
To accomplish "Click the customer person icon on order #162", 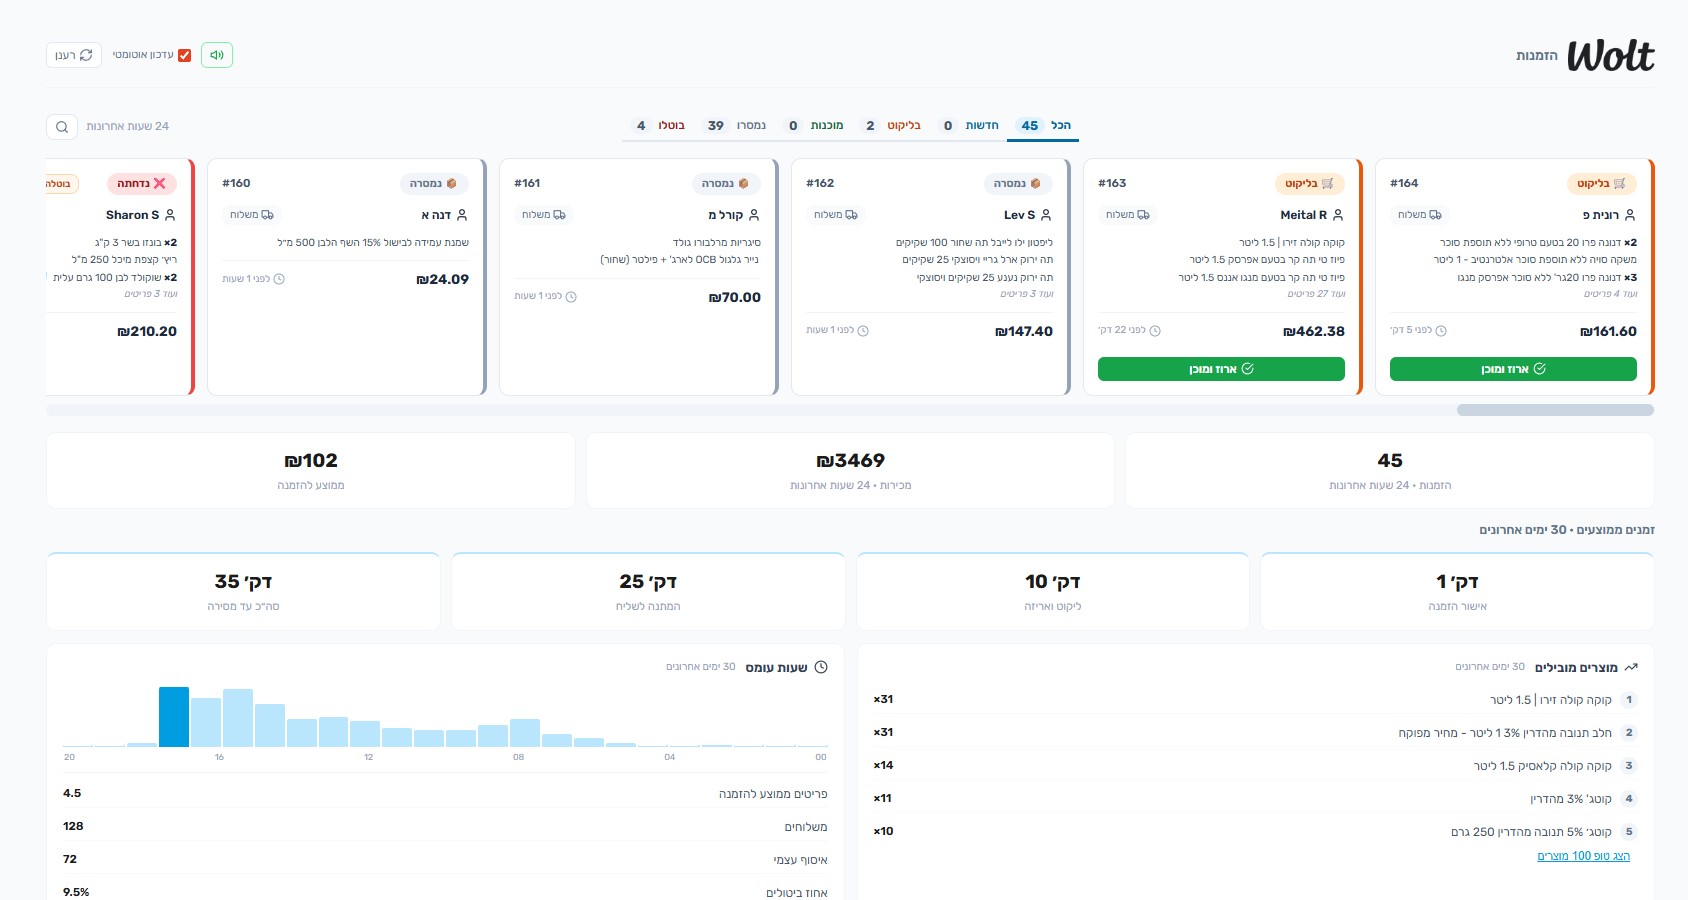I will 1046,215.
